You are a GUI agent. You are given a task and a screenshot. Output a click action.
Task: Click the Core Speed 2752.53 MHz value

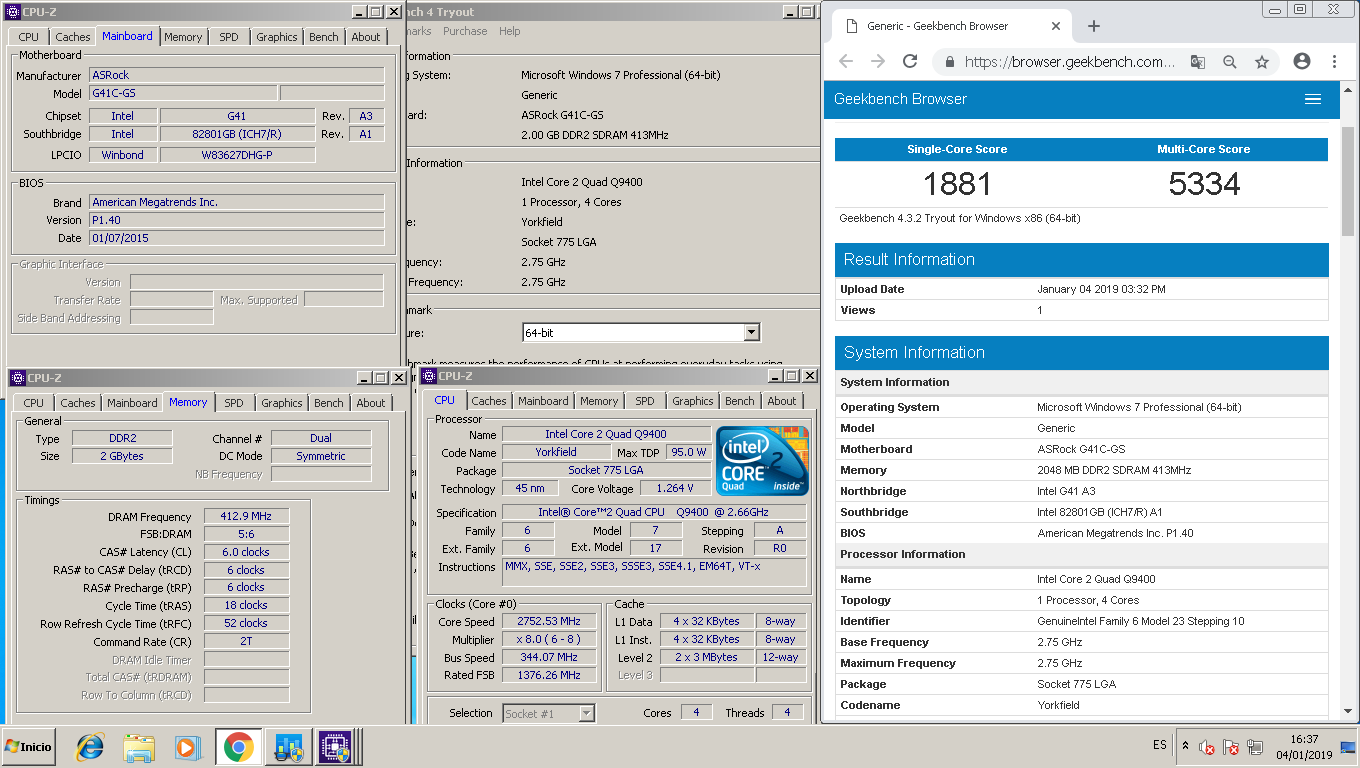click(x=548, y=621)
